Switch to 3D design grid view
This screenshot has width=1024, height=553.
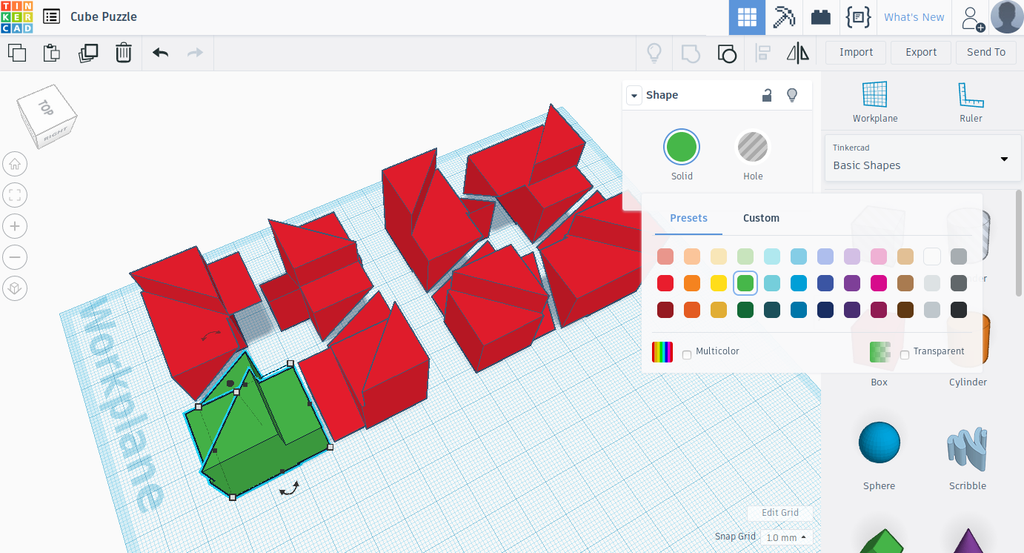coord(747,17)
